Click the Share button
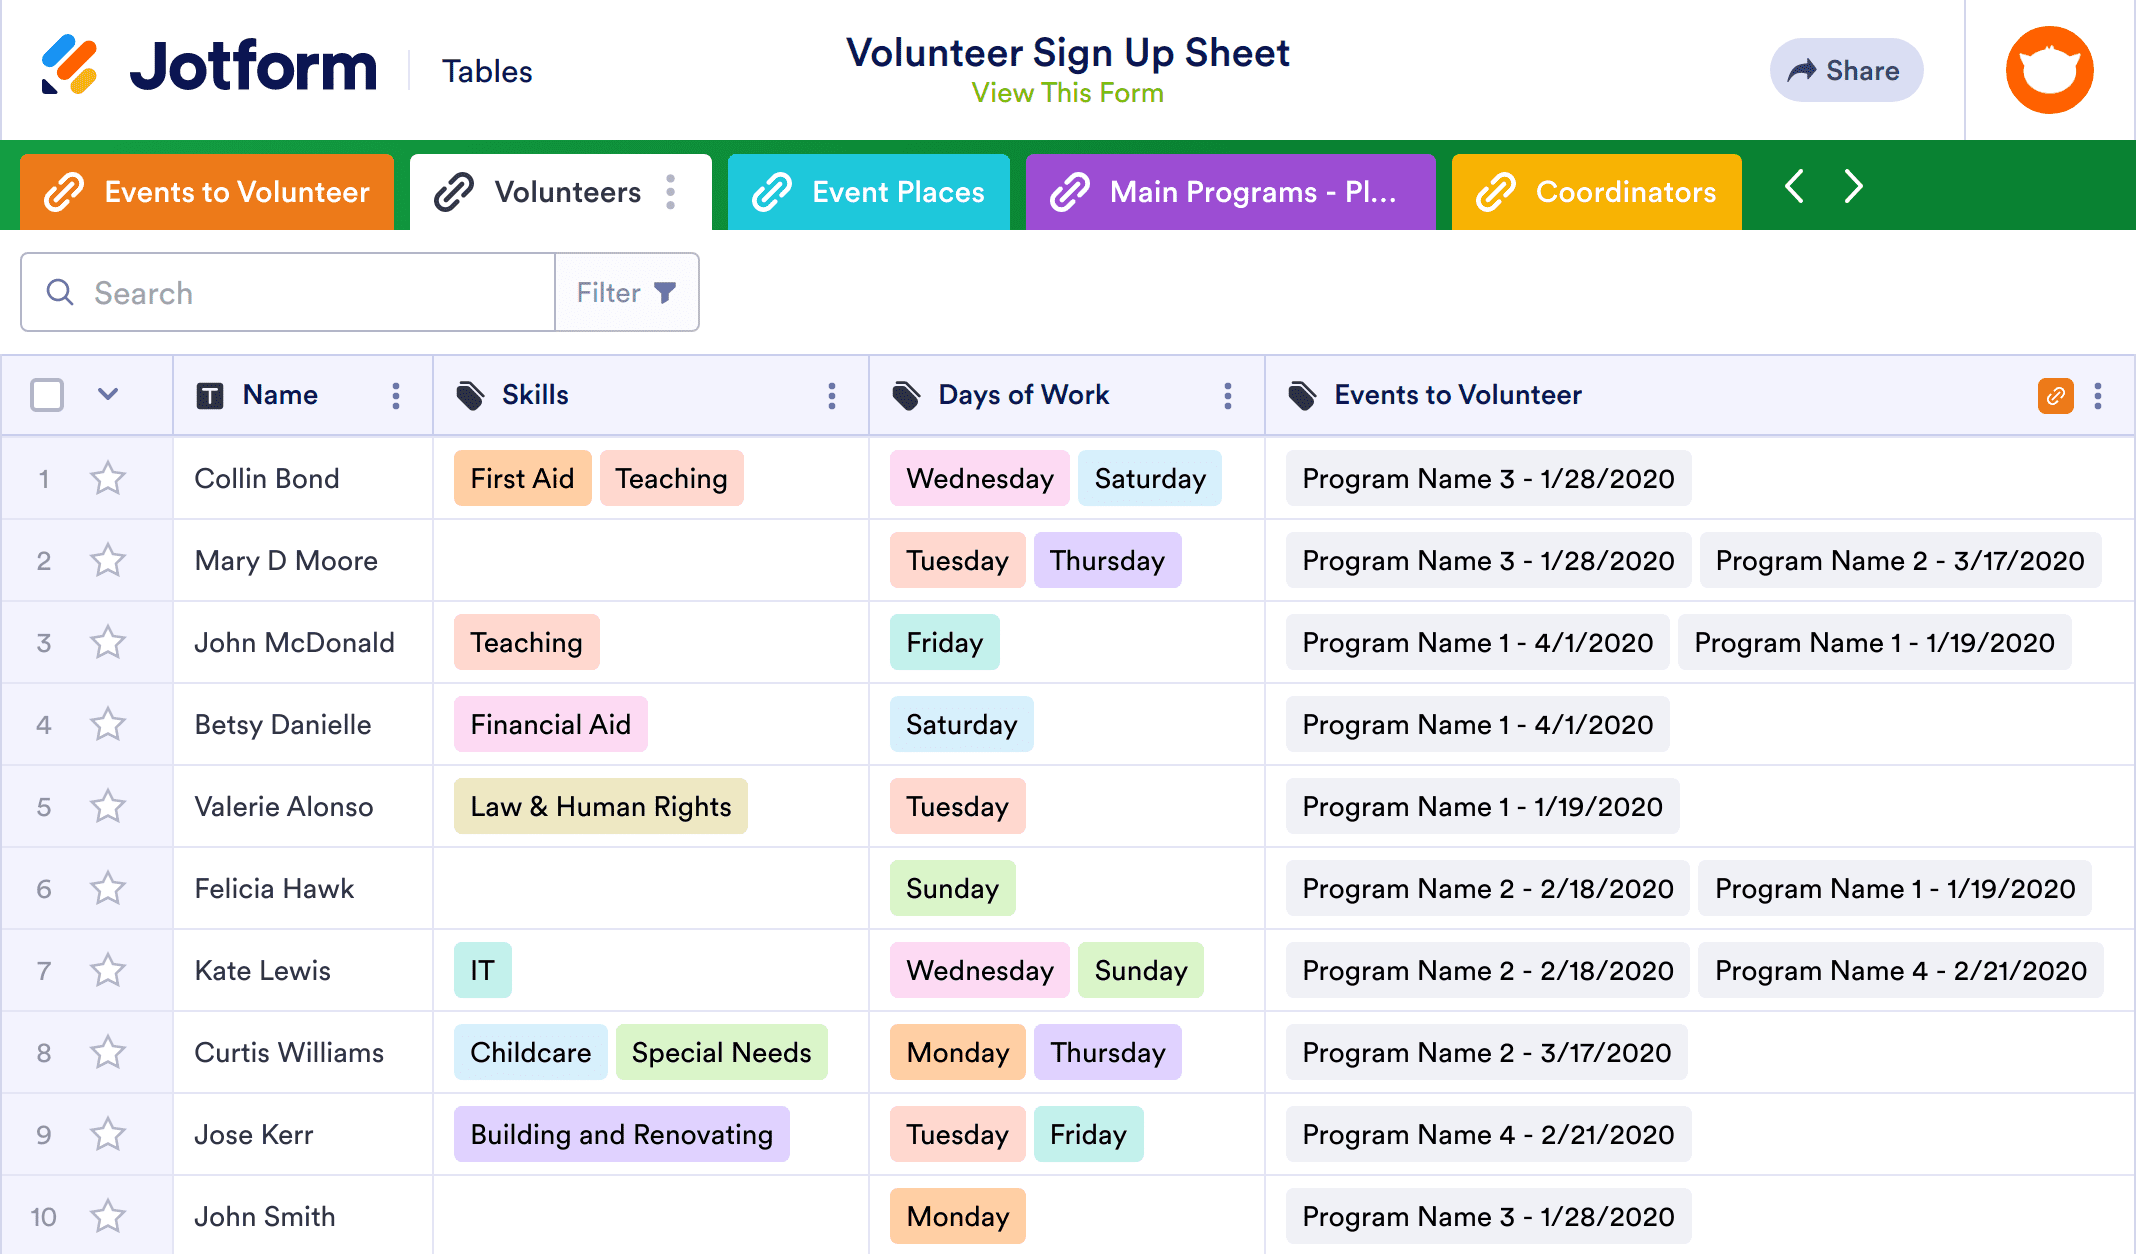2136x1254 pixels. point(1846,70)
